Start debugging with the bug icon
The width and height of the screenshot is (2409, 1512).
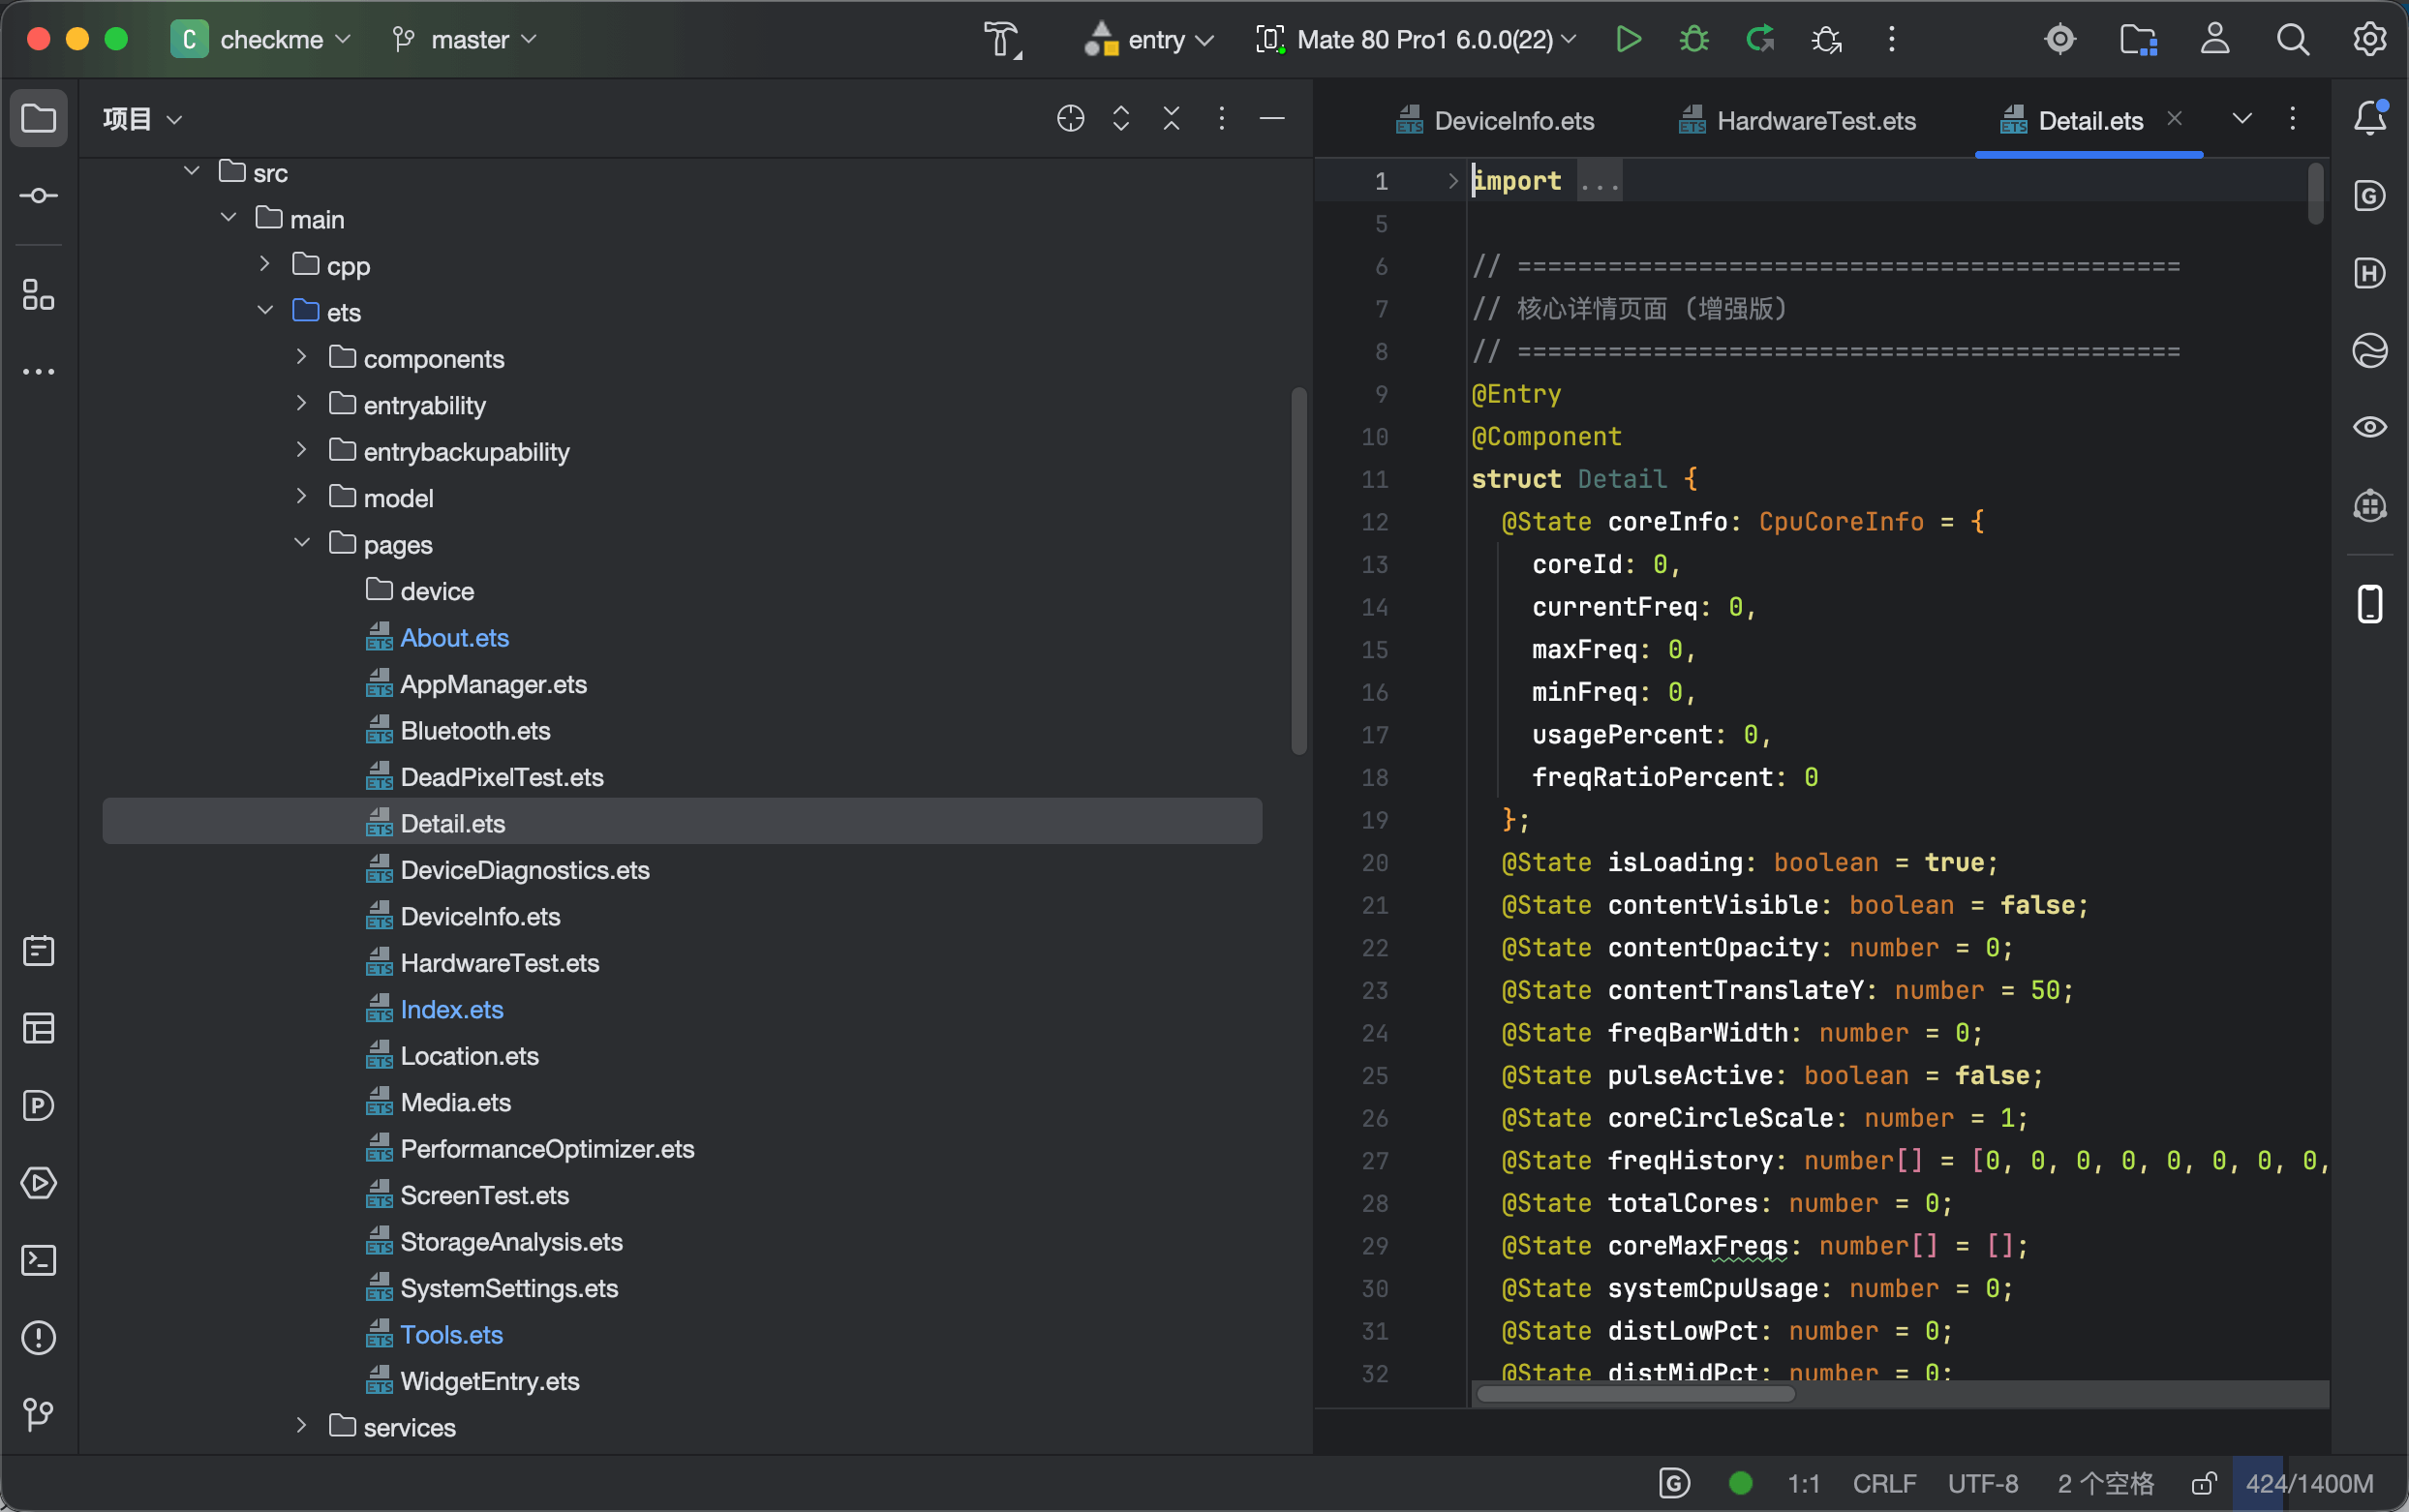[x=1694, y=39]
